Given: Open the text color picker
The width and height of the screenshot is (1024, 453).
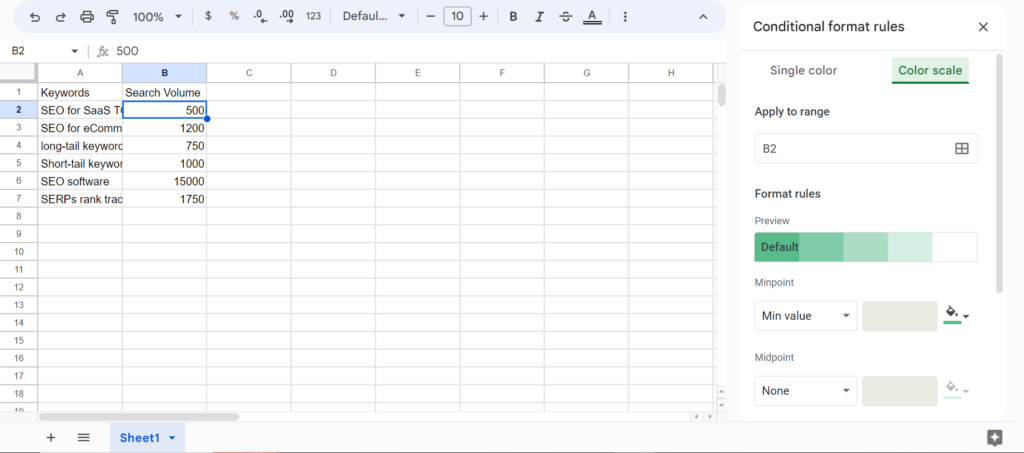Looking at the screenshot, I should click(592, 17).
